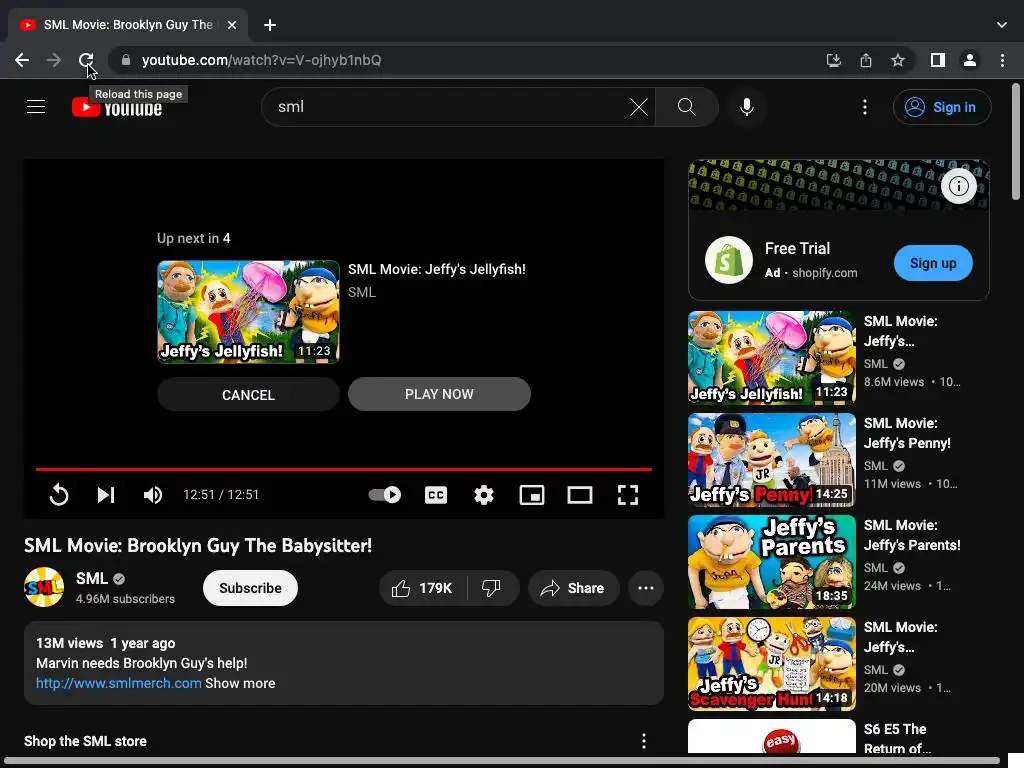
Task: Open Jeffy's Parents video thumbnail
Action: tap(771, 562)
